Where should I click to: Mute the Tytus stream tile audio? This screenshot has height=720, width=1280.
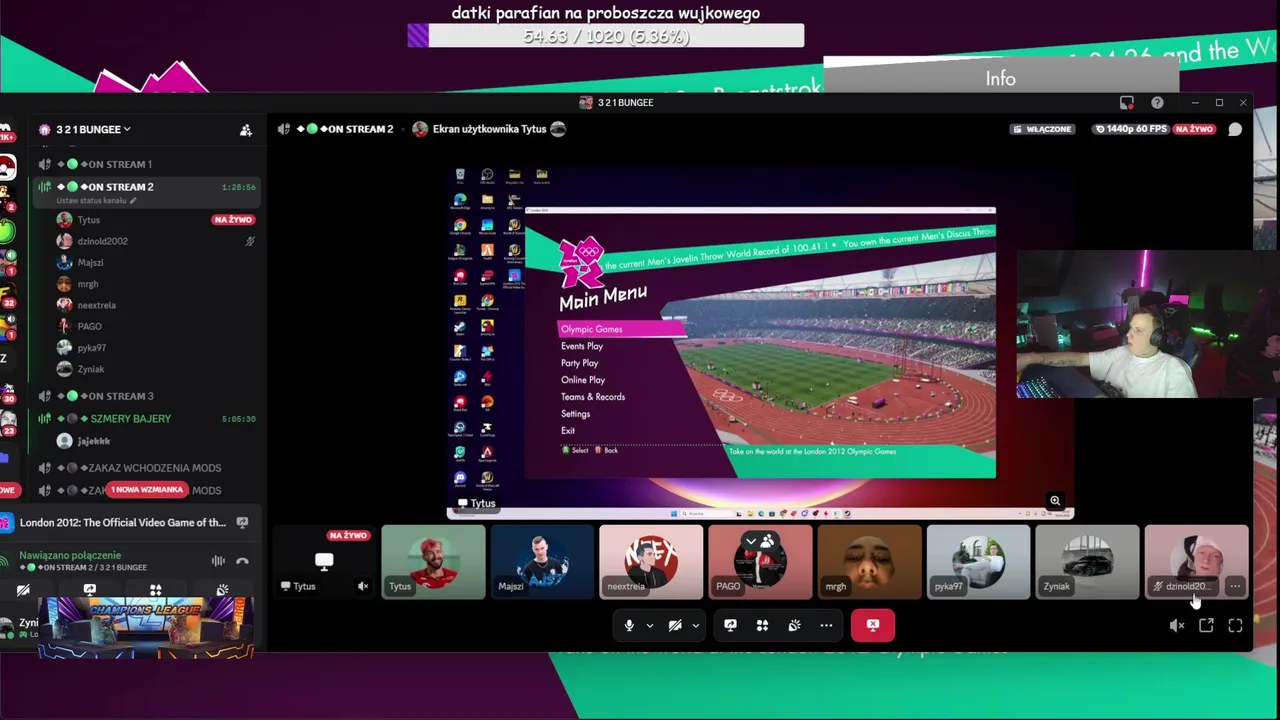click(363, 586)
